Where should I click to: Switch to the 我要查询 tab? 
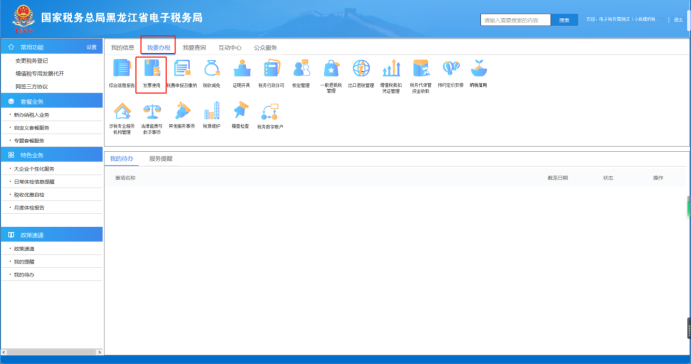point(194,48)
